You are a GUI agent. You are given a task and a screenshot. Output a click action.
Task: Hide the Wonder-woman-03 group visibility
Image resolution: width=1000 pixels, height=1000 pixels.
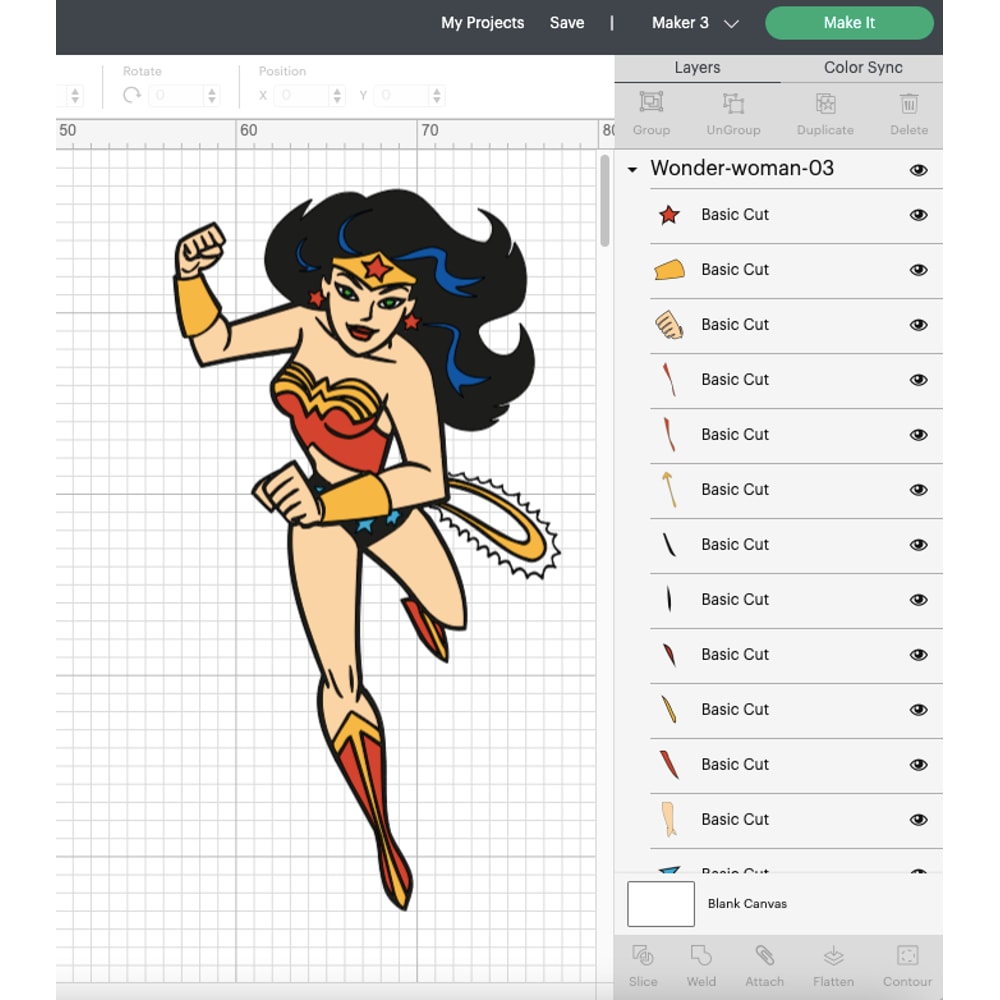coord(919,169)
